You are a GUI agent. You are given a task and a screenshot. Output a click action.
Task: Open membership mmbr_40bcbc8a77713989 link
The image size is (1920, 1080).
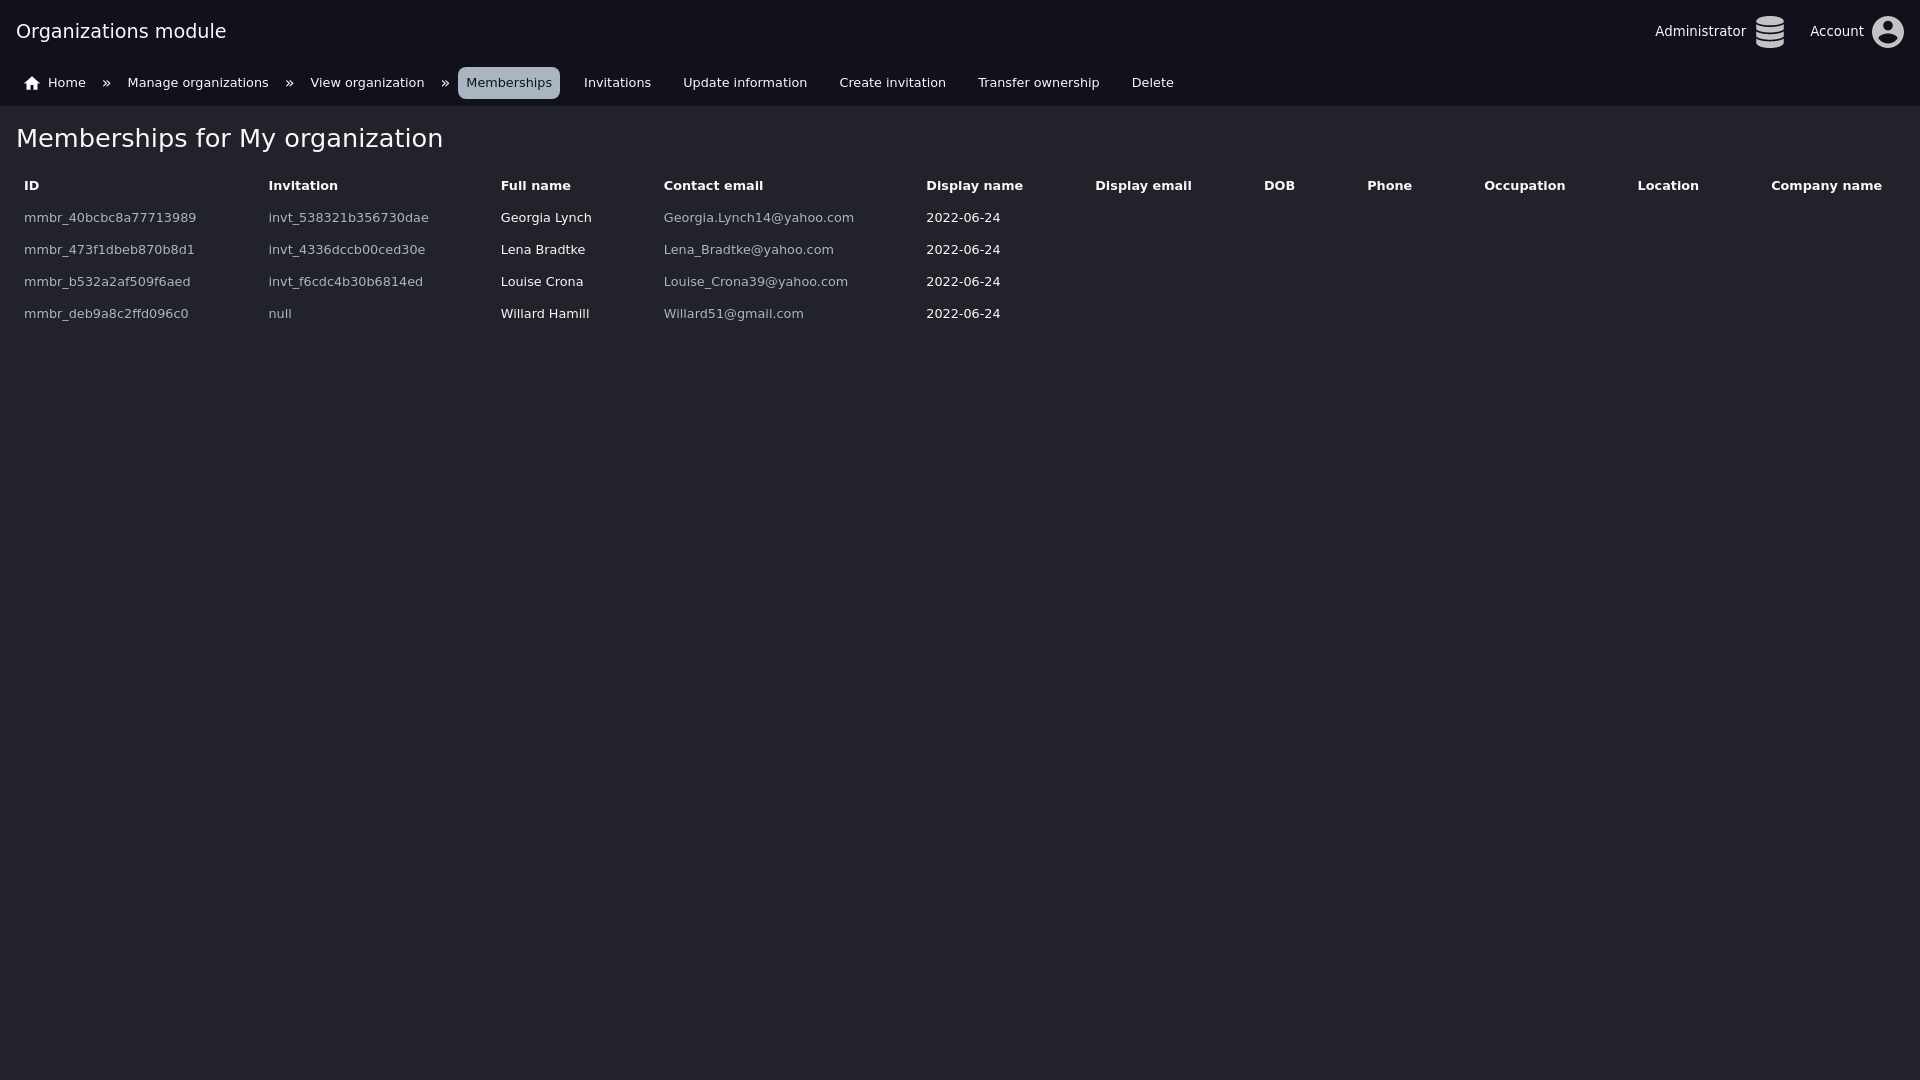click(x=110, y=218)
